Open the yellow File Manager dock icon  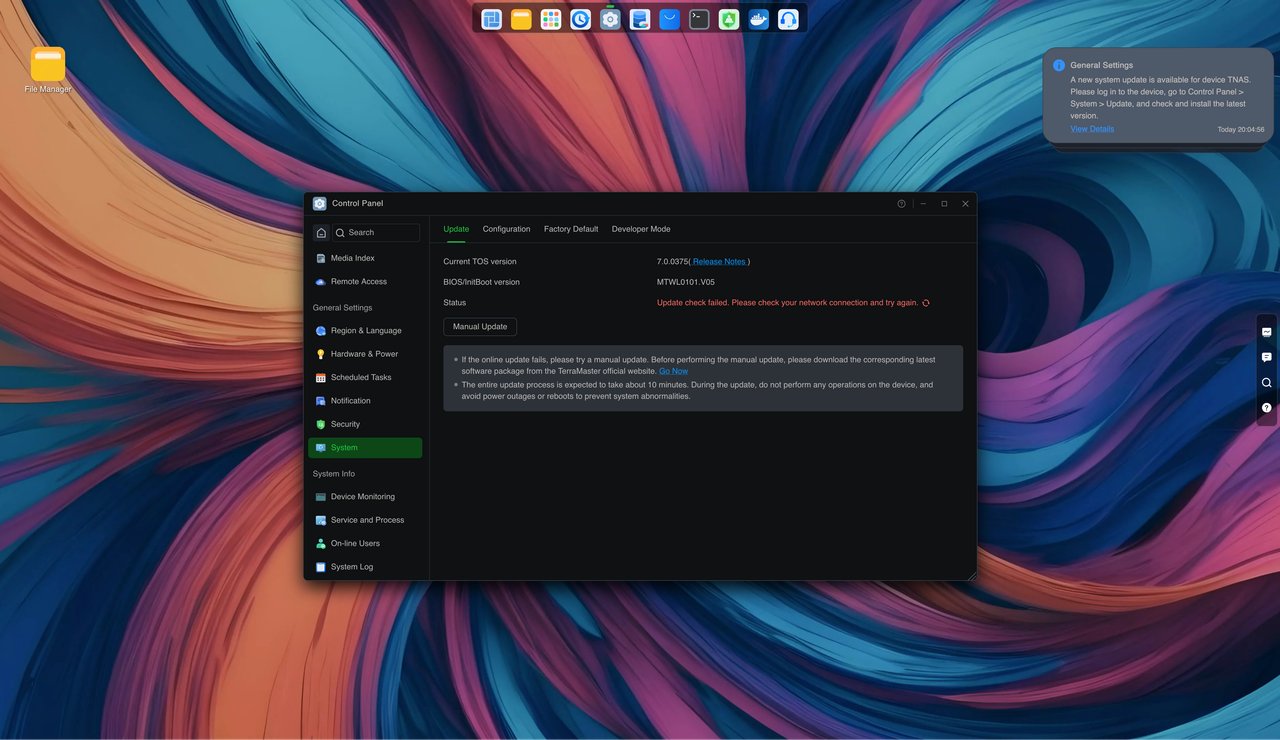pyautogui.click(x=521, y=19)
